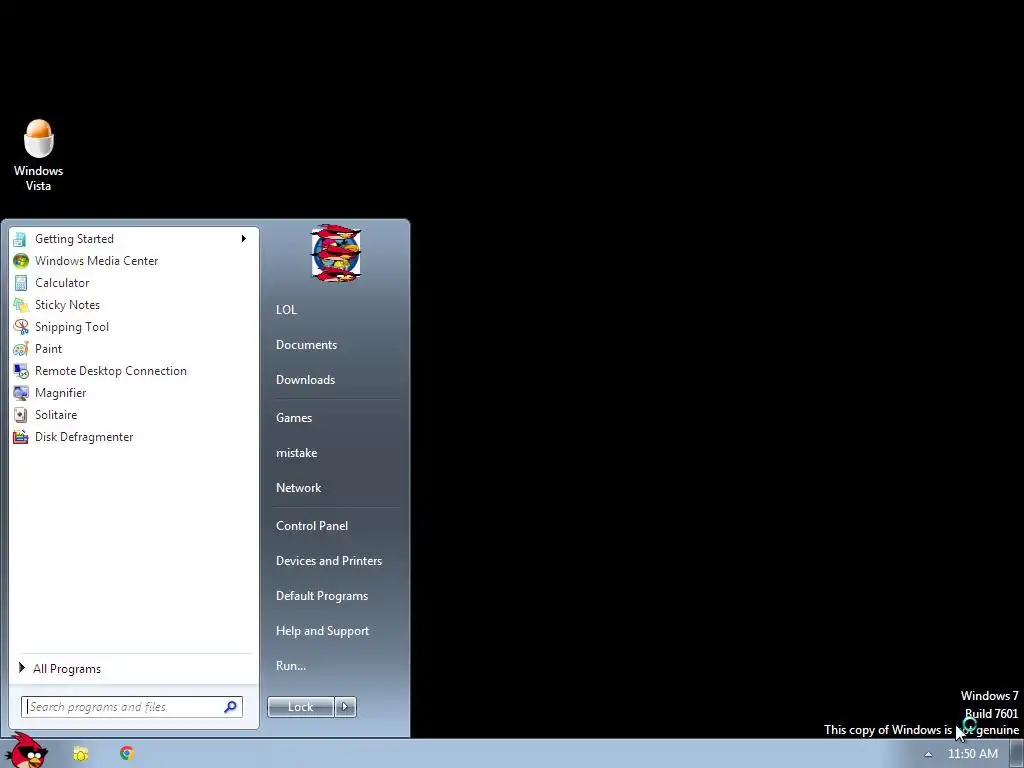Launch Google Chrome from the taskbar

click(x=127, y=753)
